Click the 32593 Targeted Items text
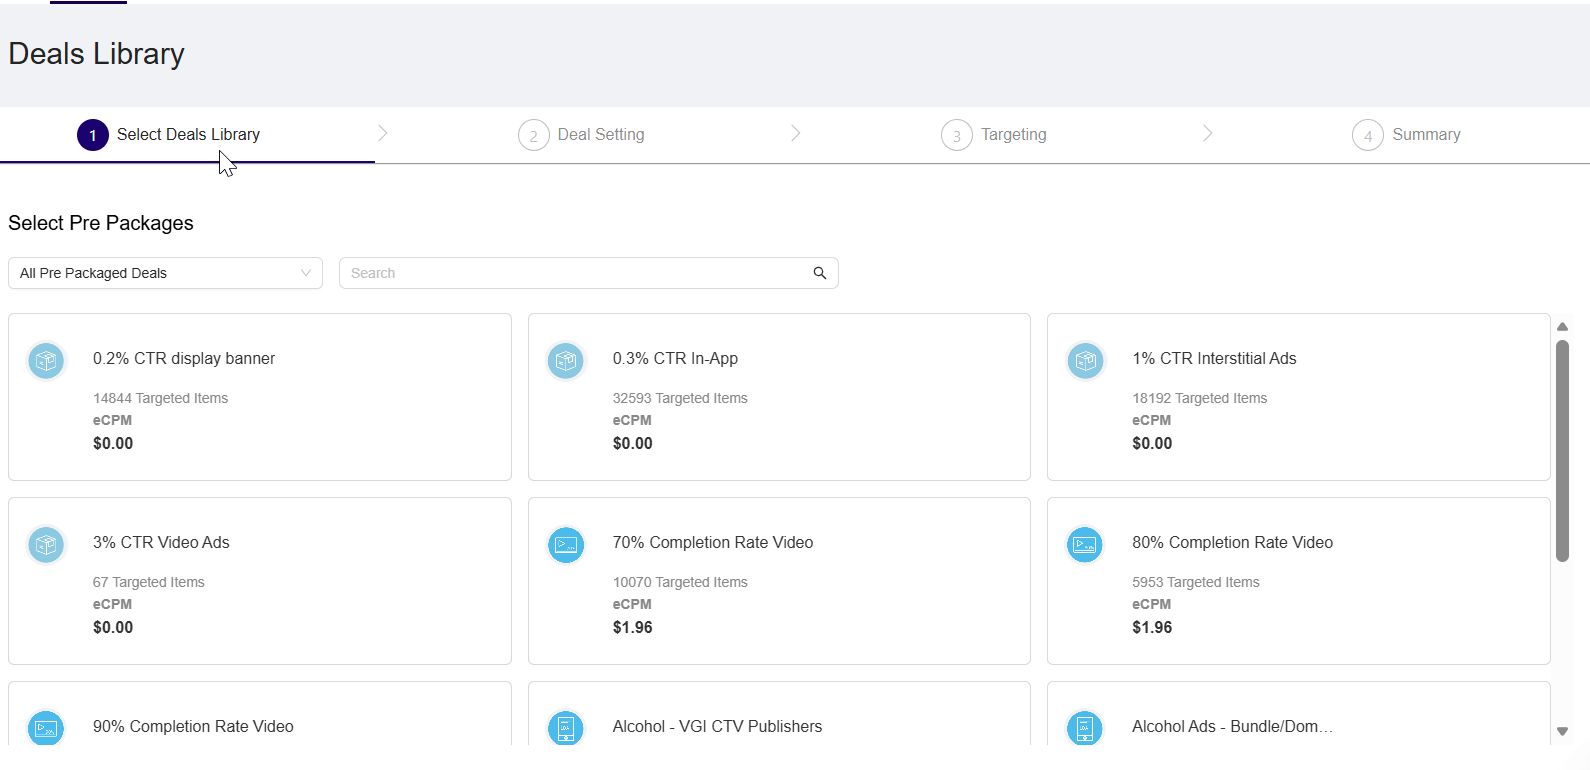 point(680,398)
